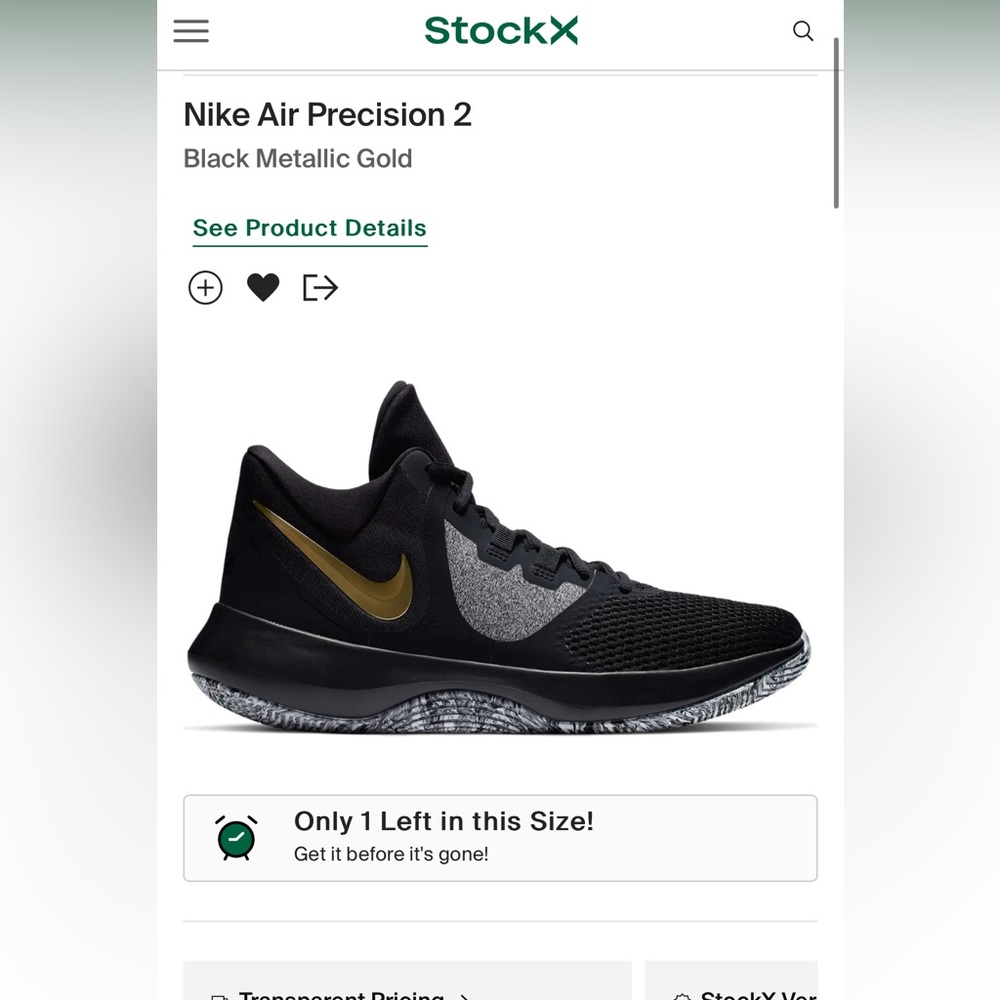The height and width of the screenshot is (1000, 1000).
Task: Open the search function
Action: 803,31
